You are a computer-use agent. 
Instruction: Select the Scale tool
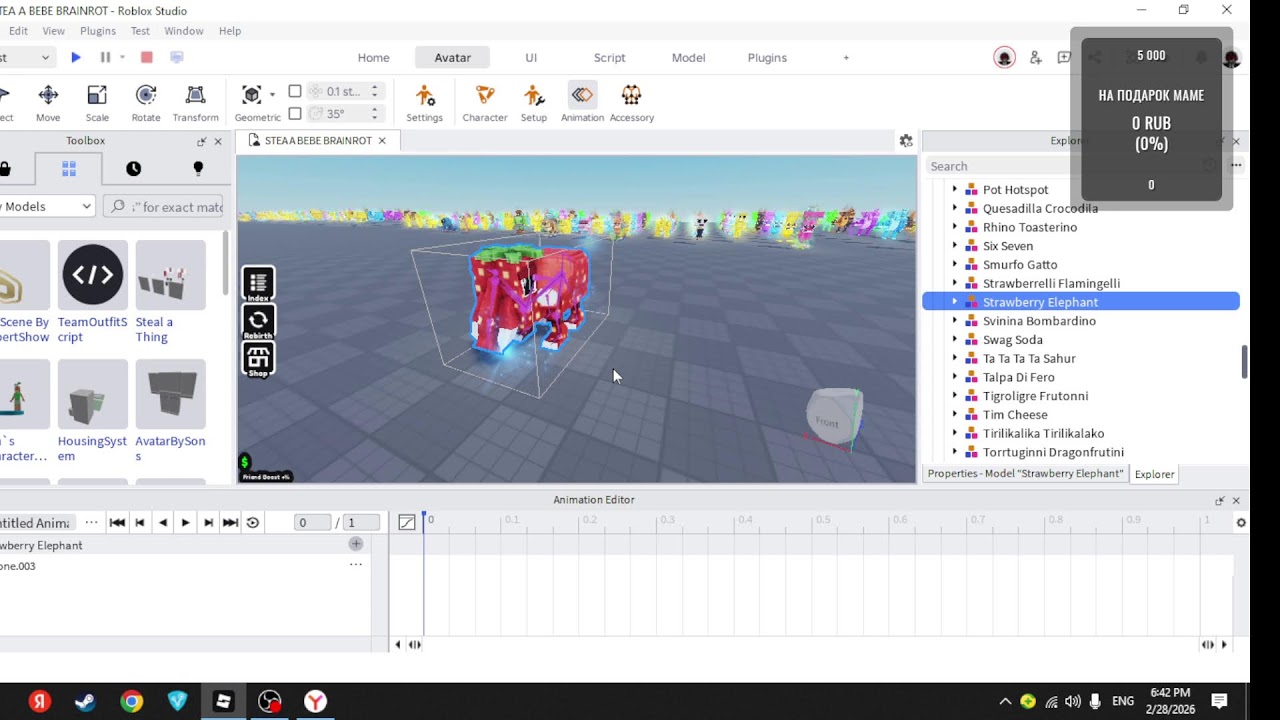97,103
